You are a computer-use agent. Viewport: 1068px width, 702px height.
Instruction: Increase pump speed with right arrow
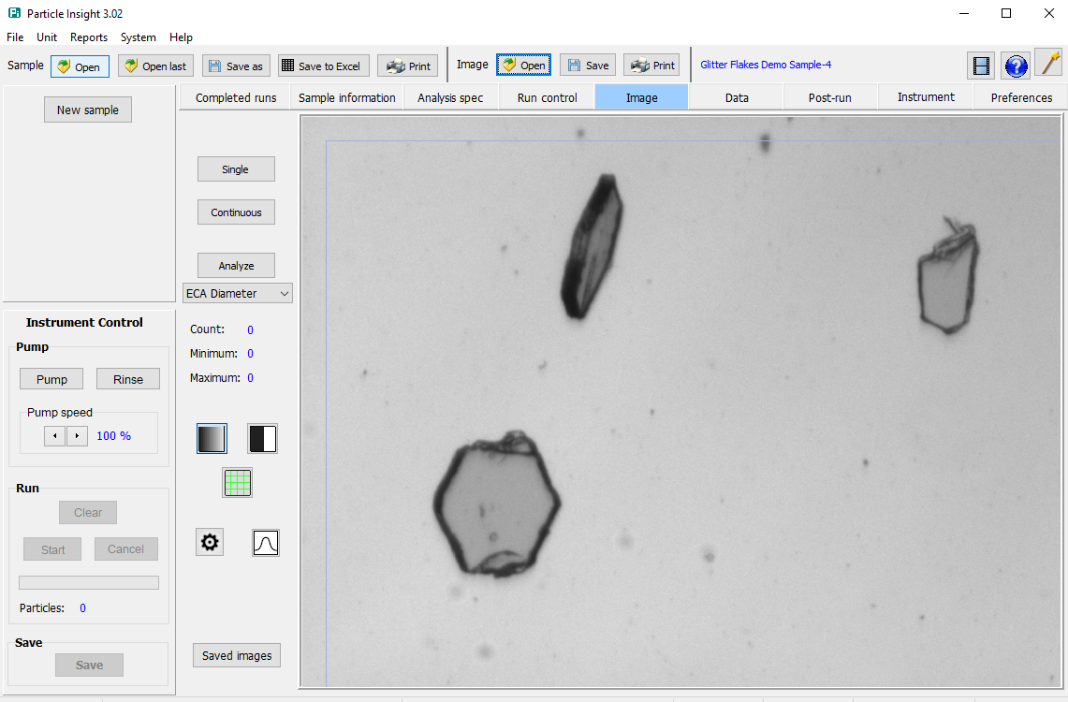(77, 436)
